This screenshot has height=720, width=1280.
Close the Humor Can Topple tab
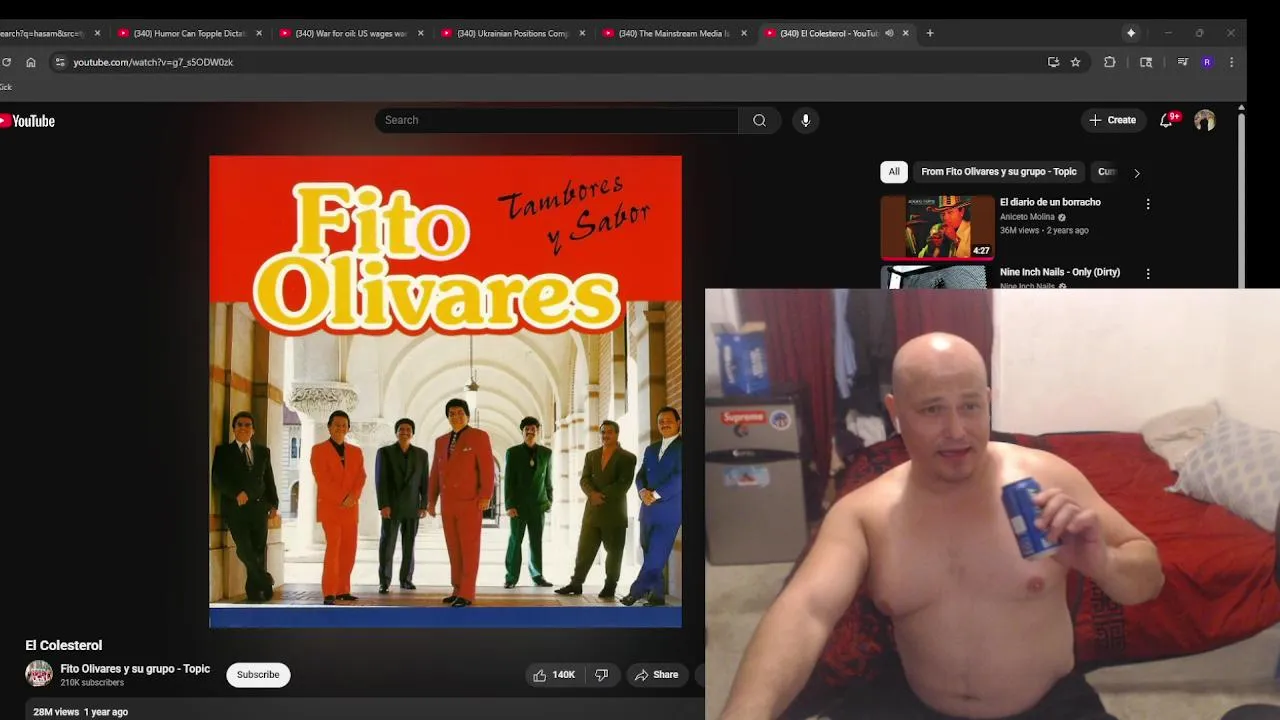(x=259, y=33)
